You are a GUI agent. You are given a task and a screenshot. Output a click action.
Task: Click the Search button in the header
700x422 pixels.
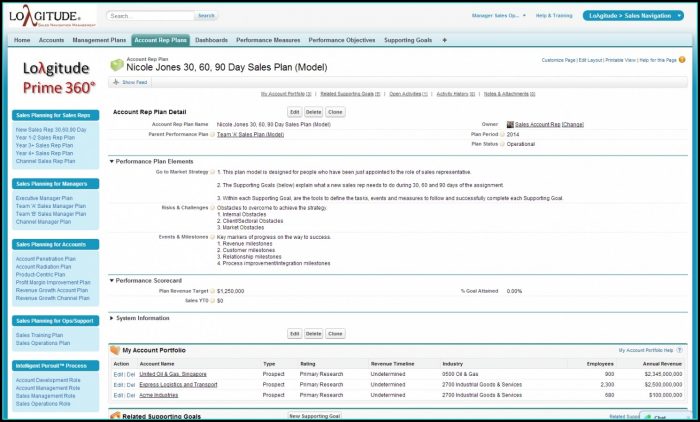tap(206, 16)
